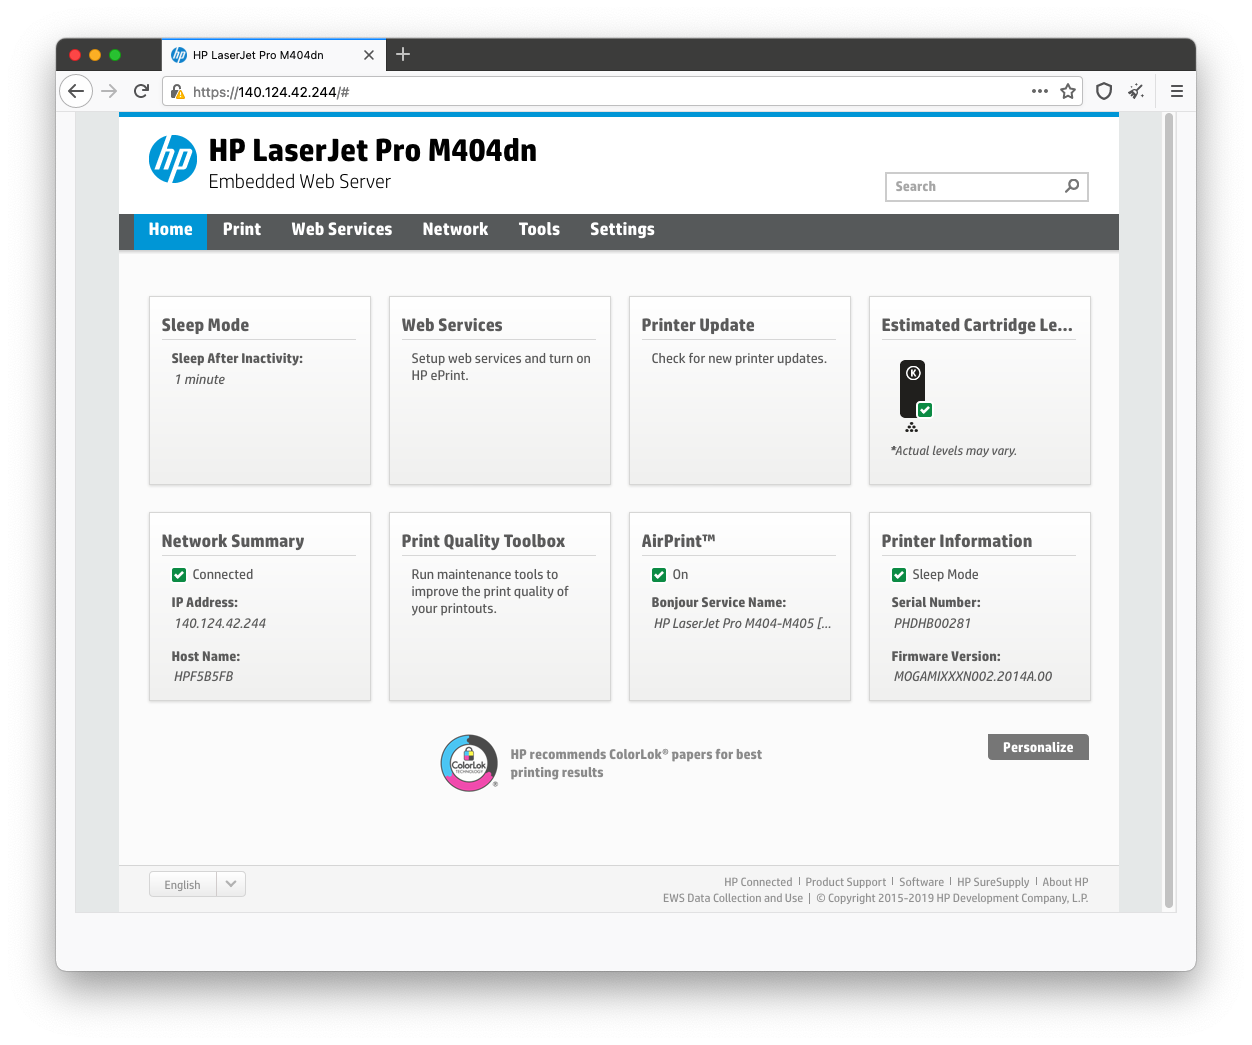1252x1045 pixels.
Task: Click the English language selector label
Action: tap(183, 885)
